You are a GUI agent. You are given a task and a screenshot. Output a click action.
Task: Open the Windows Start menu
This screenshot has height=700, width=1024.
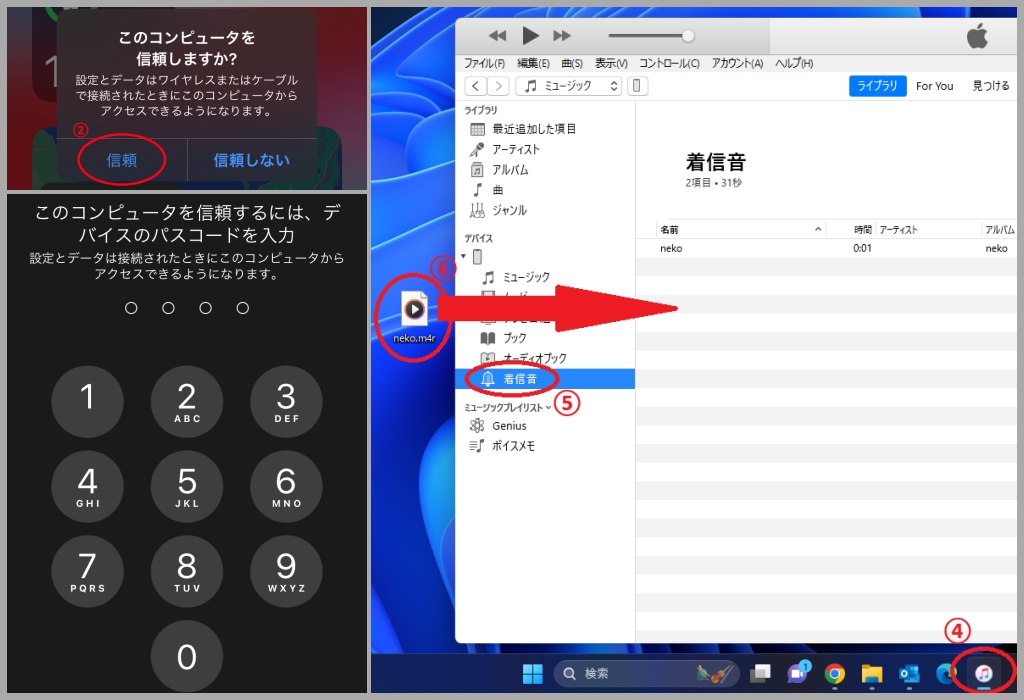[x=533, y=673]
